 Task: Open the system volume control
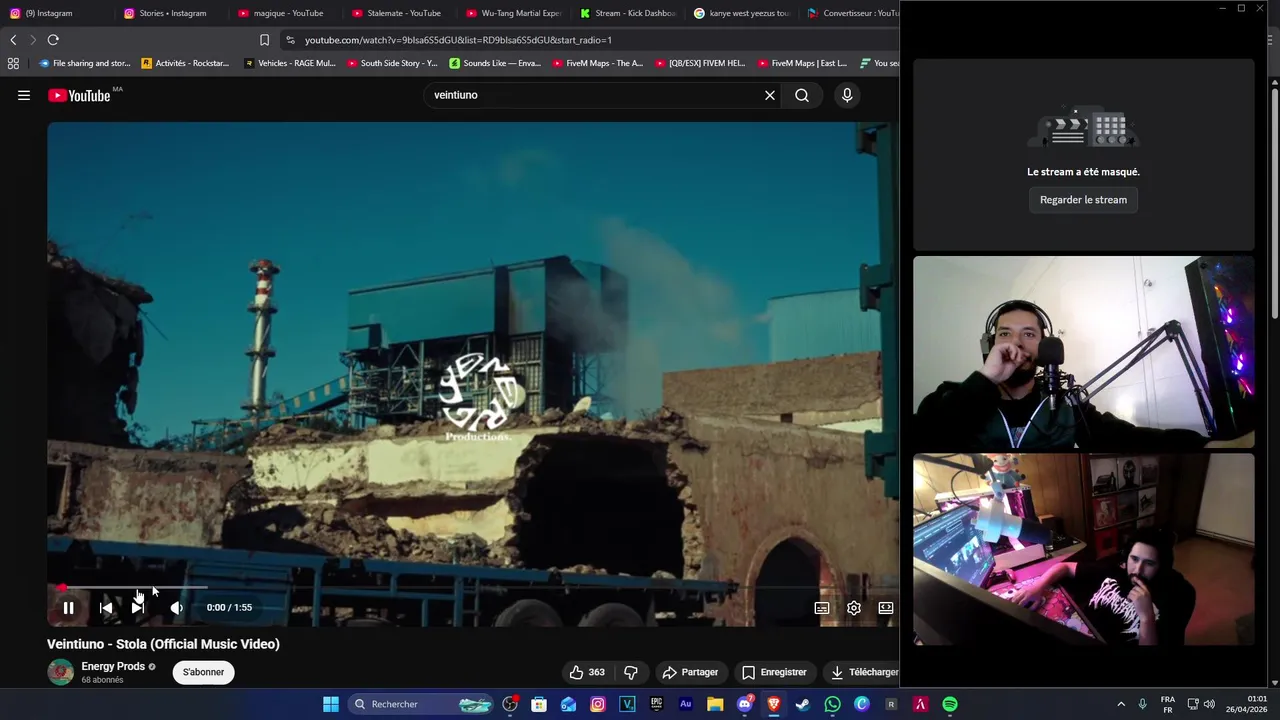pyautogui.click(x=1209, y=704)
